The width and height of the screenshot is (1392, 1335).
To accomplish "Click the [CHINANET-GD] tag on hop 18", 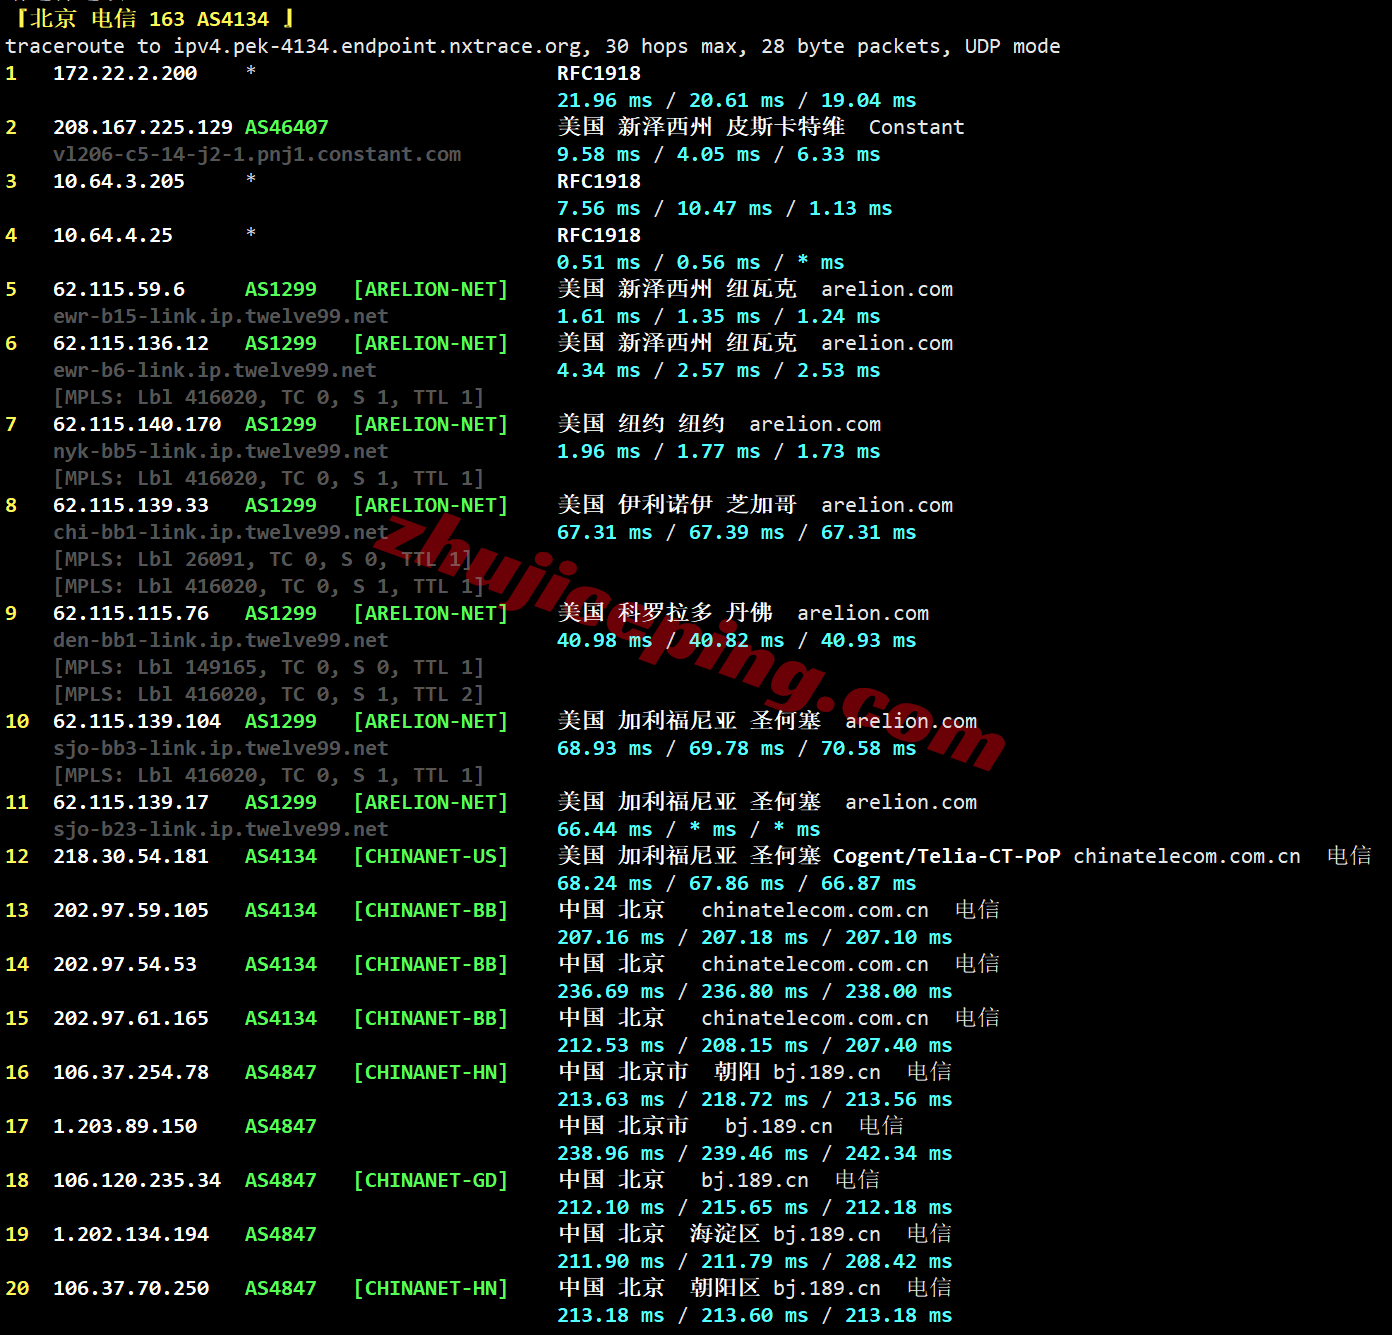I will 430,1180.
